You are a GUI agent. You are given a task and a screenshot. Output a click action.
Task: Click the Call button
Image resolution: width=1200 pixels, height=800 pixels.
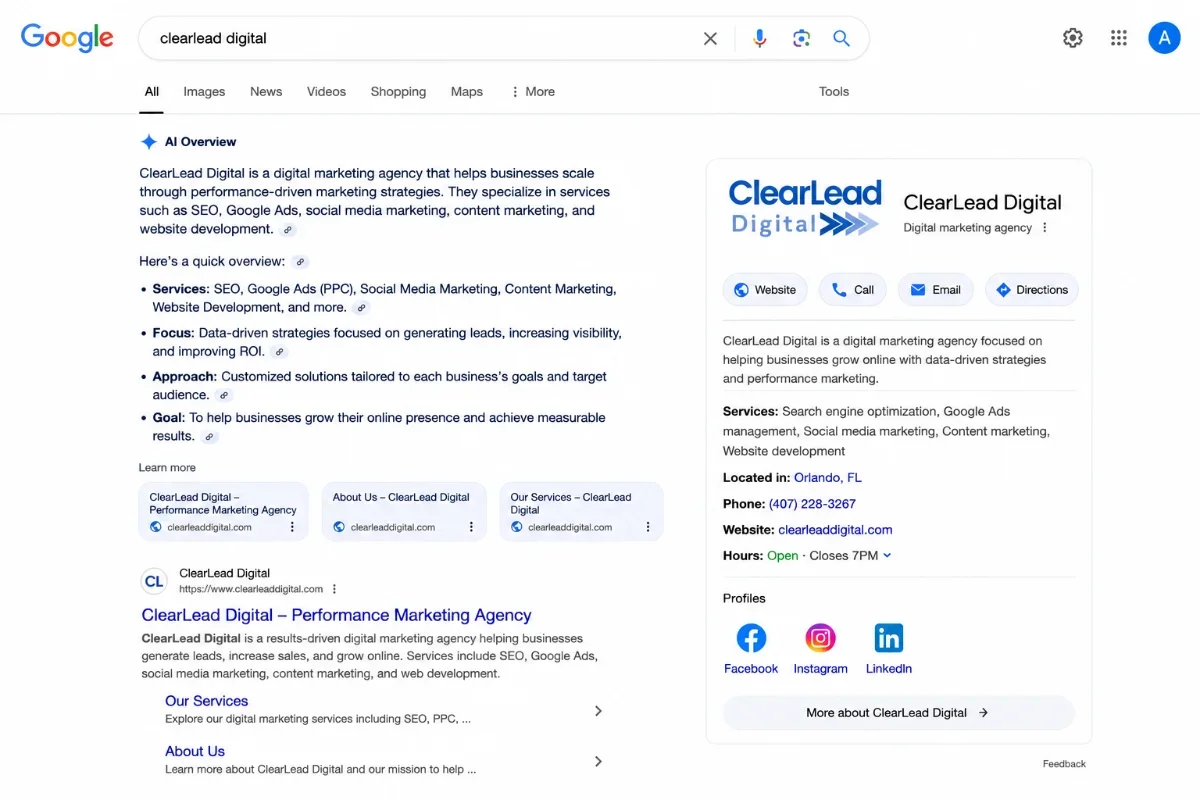click(x=853, y=290)
